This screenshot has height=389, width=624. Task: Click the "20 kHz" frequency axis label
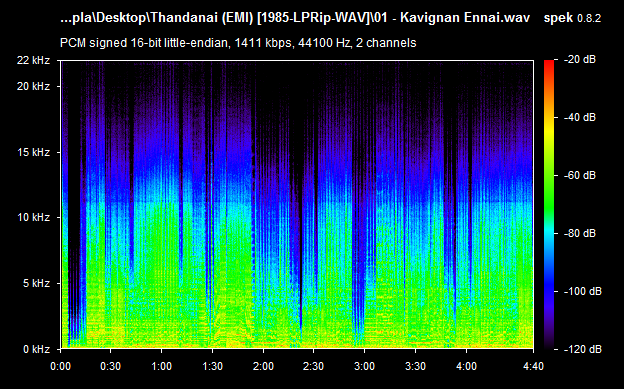pos(33,86)
